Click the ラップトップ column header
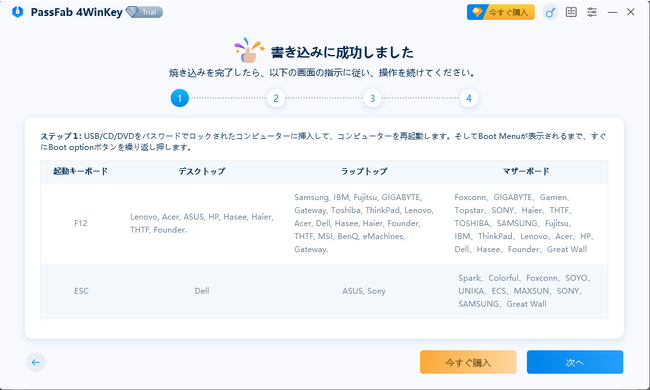Screen dimensions: 650x390 pyautogui.click(x=364, y=171)
